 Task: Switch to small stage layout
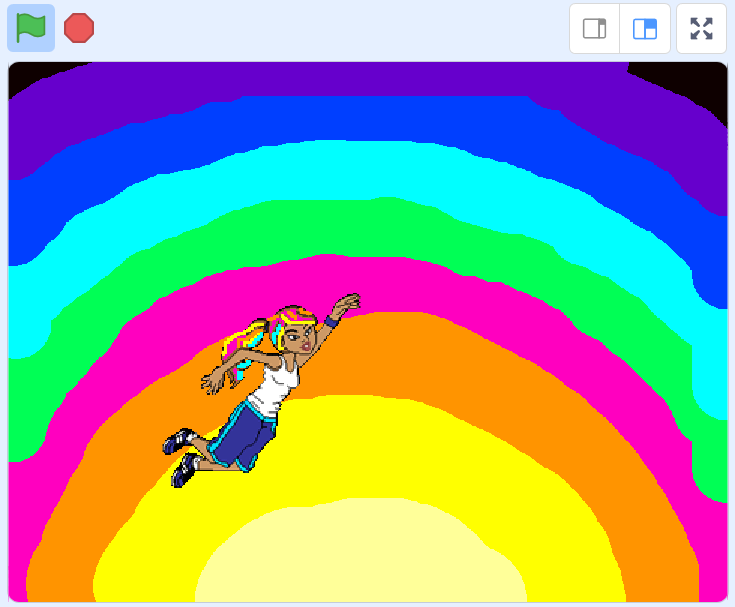pos(594,29)
